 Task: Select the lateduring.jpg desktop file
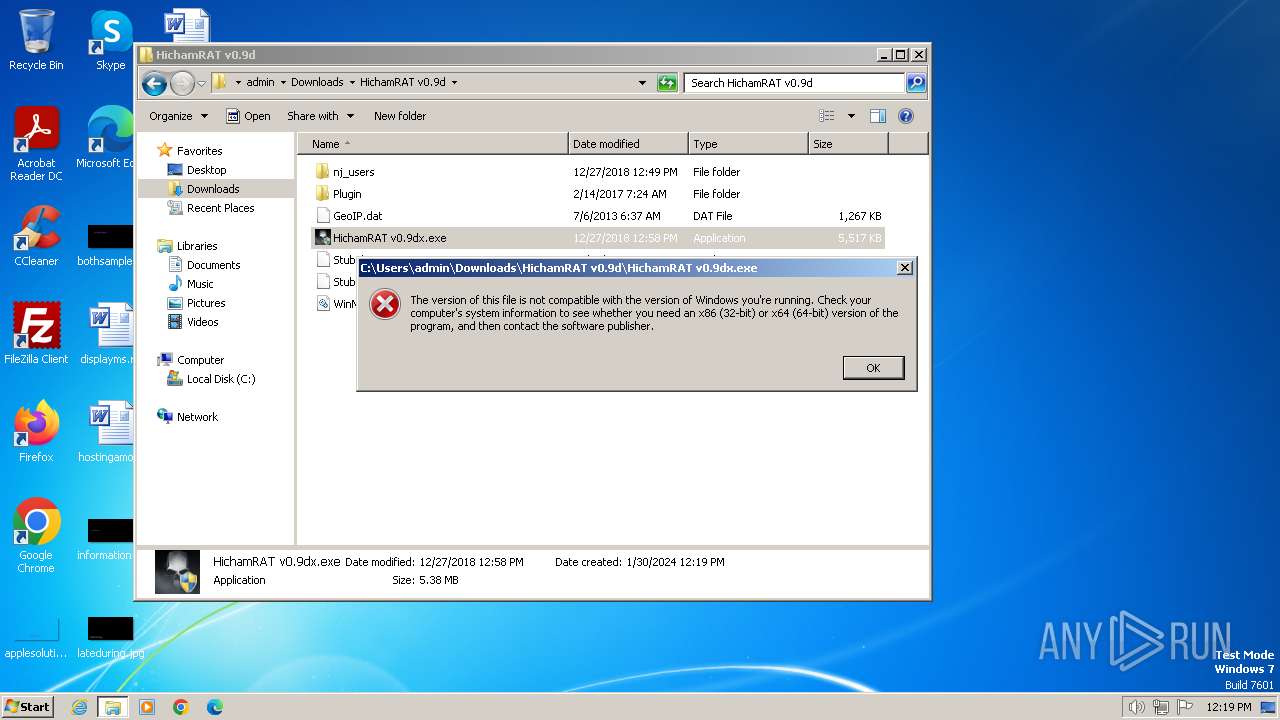click(109, 638)
